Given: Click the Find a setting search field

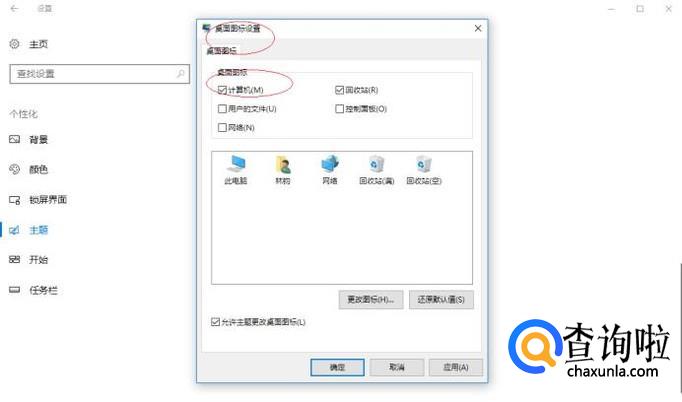Looking at the screenshot, I should click(100, 74).
